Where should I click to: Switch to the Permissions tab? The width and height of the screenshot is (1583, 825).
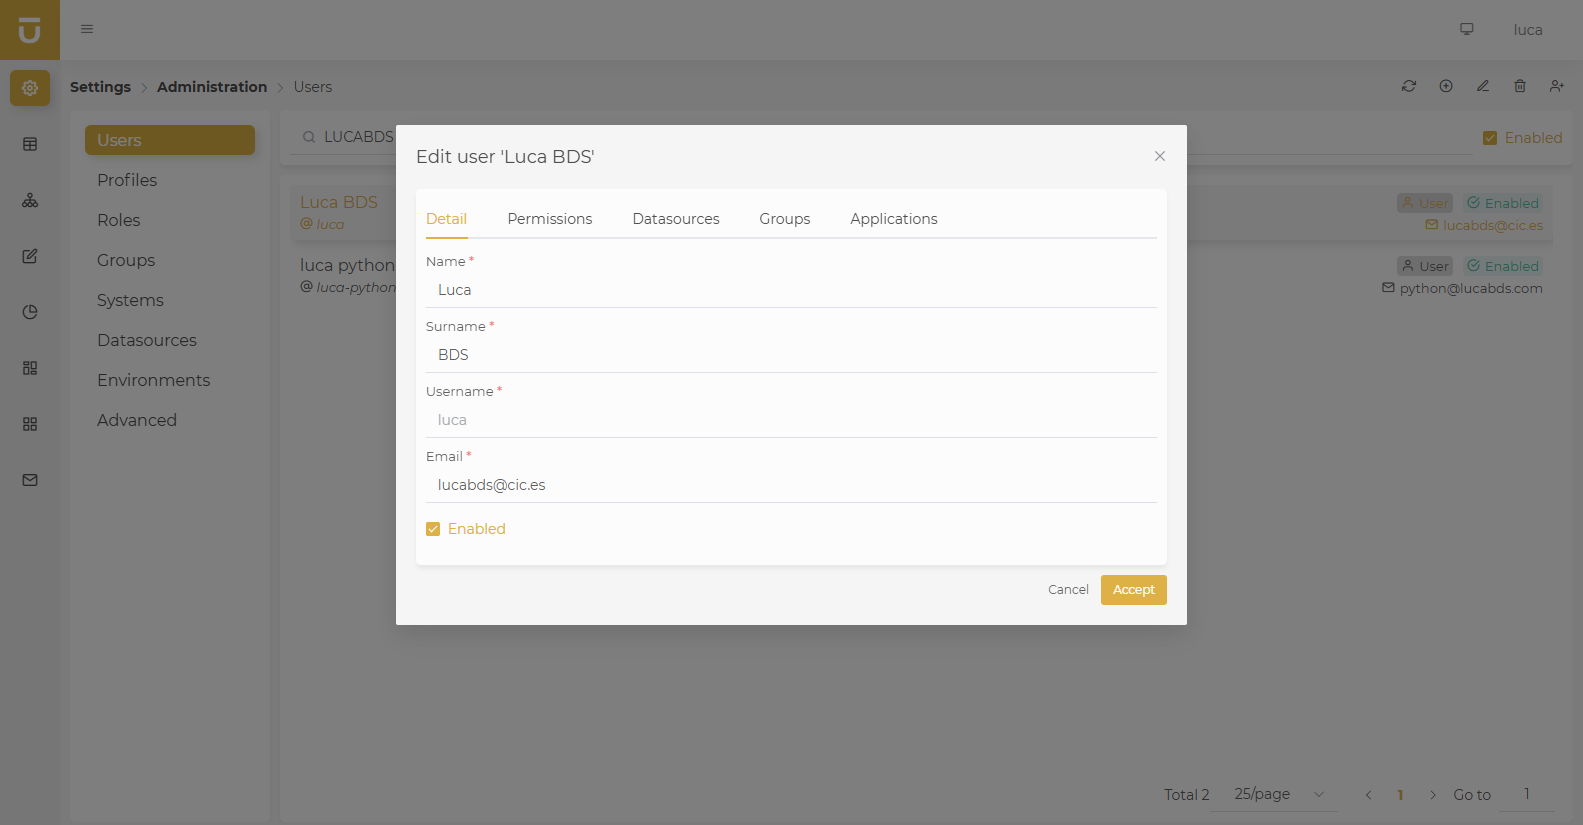coord(549,219)
